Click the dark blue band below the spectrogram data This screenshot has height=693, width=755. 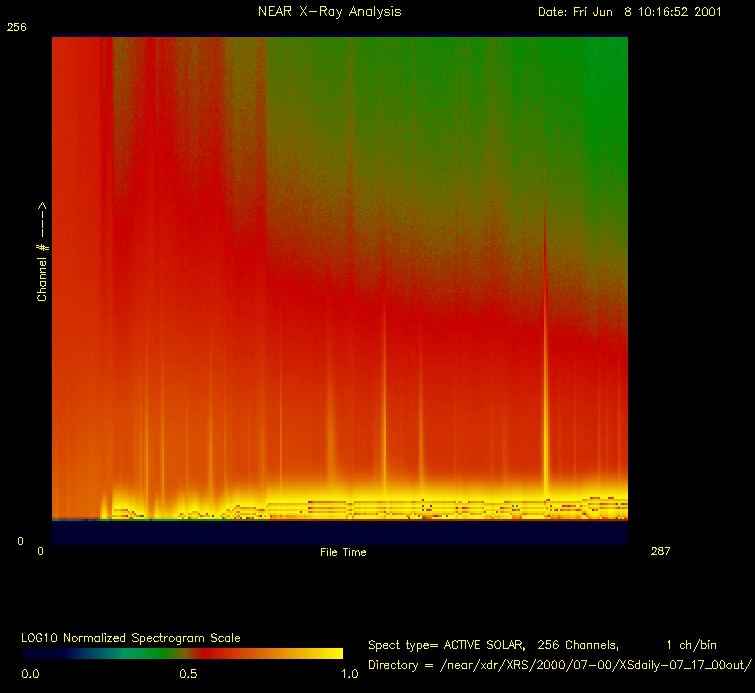pyautogui.click(x=340, y=533)
